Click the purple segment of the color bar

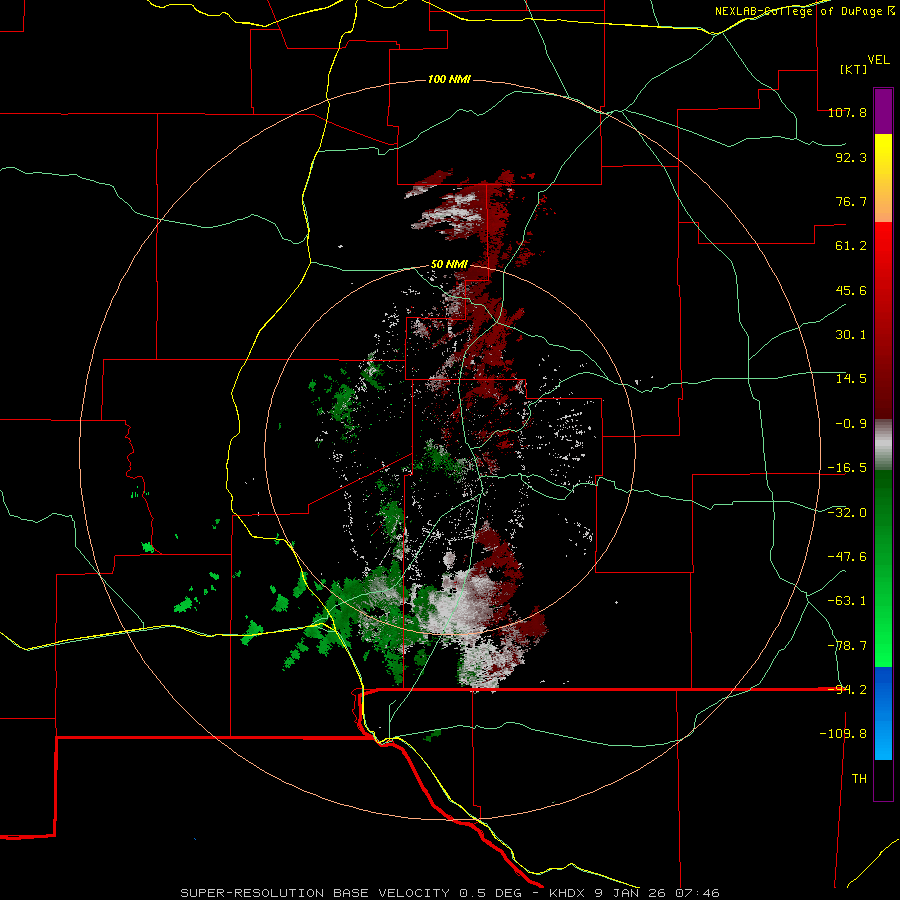pyautogui.click(x=883, y=112)
